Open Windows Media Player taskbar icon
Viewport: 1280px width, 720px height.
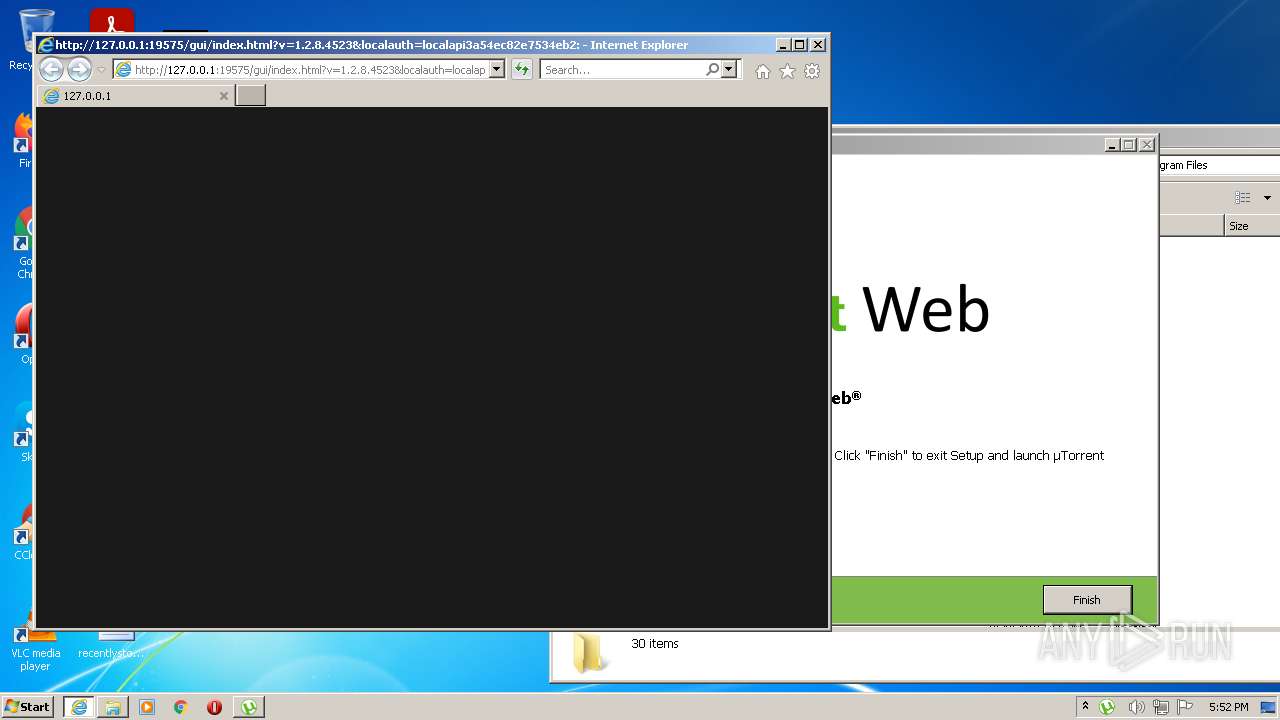[147, 707]
